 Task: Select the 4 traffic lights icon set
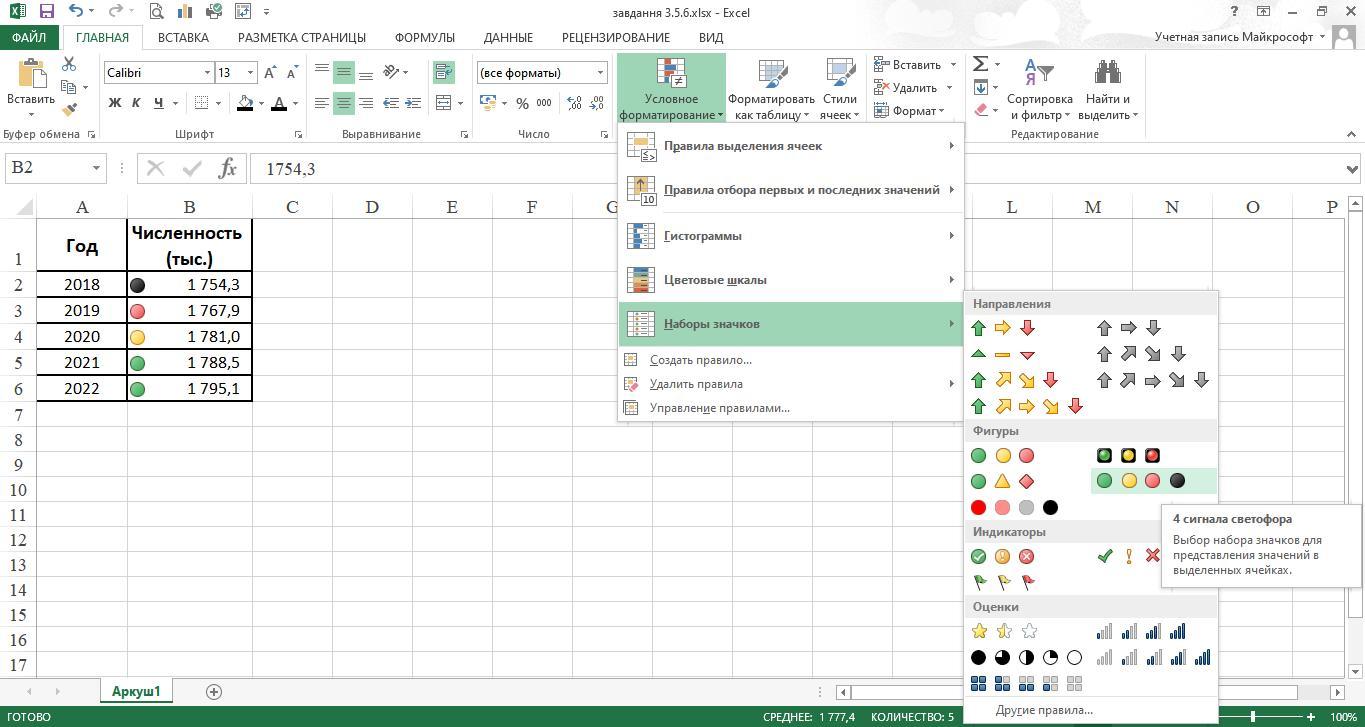click(x=1140, y=481)
